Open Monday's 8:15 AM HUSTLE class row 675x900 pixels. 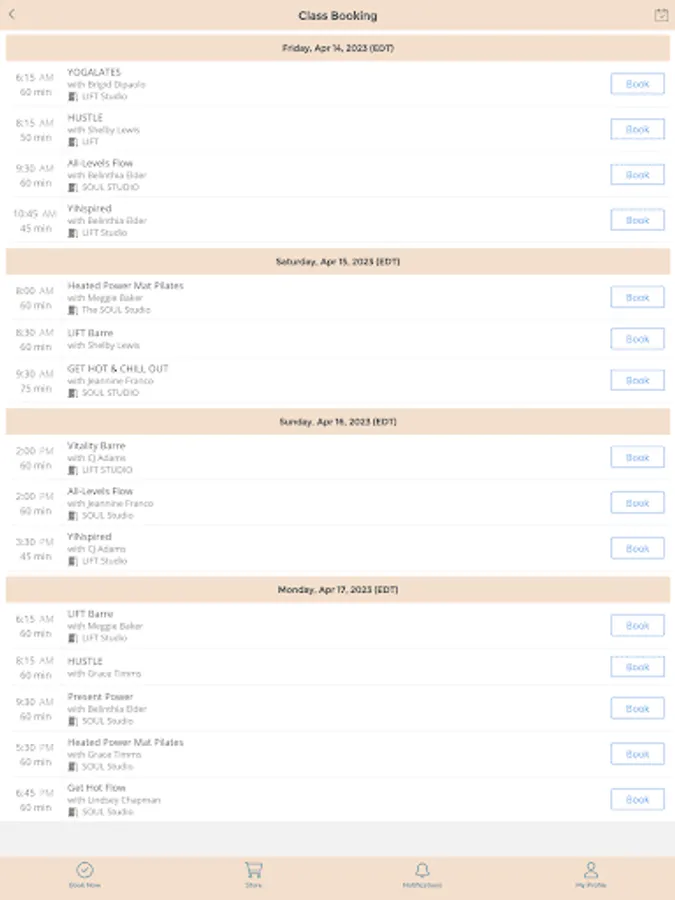click(x=300, y=667)
